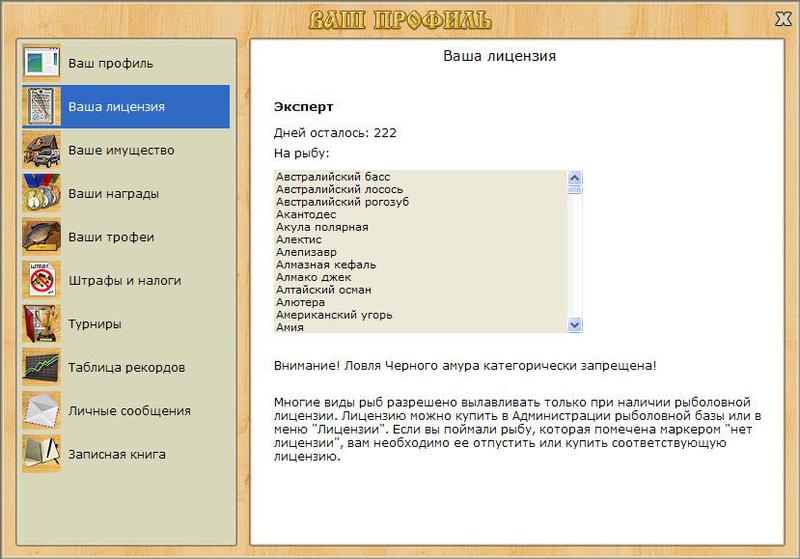Click the envelope icon for messages
Viewport: 800px width, 559px height.
pyautogui.click(x=41, y=410)
